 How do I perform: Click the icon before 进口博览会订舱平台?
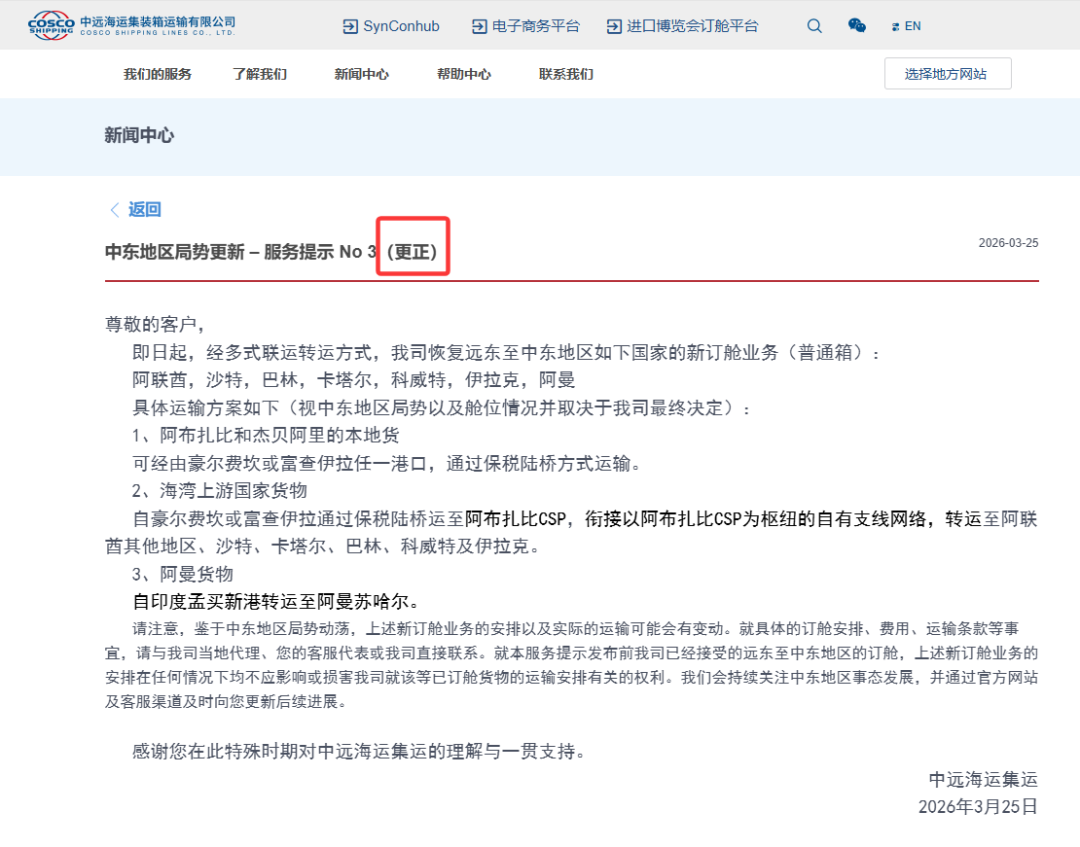click(614, 27)
